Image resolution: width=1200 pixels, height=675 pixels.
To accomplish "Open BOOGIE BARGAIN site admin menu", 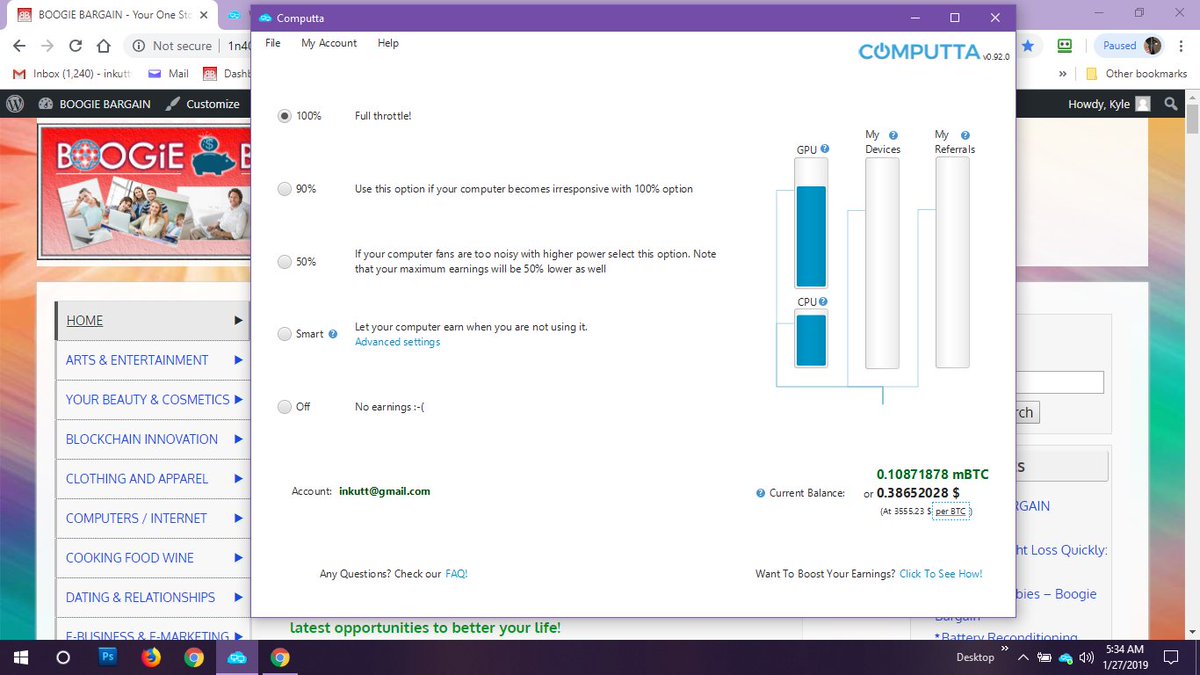I will 95,103.
